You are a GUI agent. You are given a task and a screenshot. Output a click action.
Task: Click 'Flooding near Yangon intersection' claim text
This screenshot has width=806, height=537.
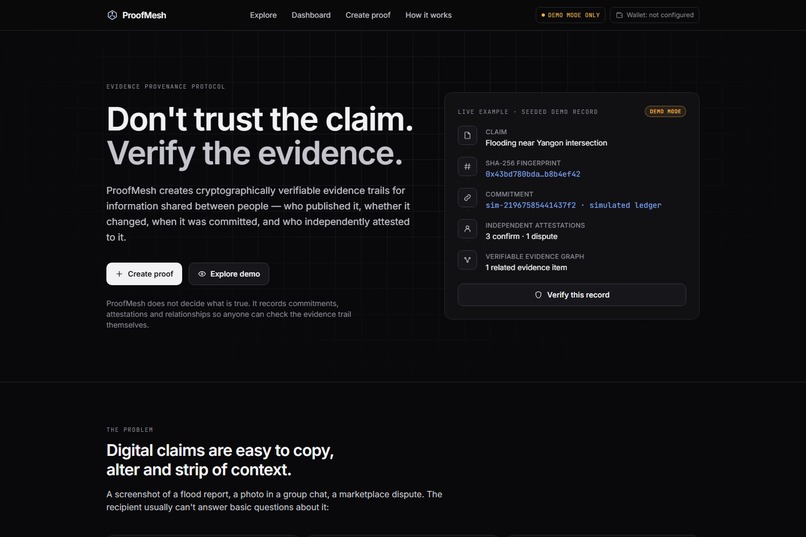tap(546, 143)
